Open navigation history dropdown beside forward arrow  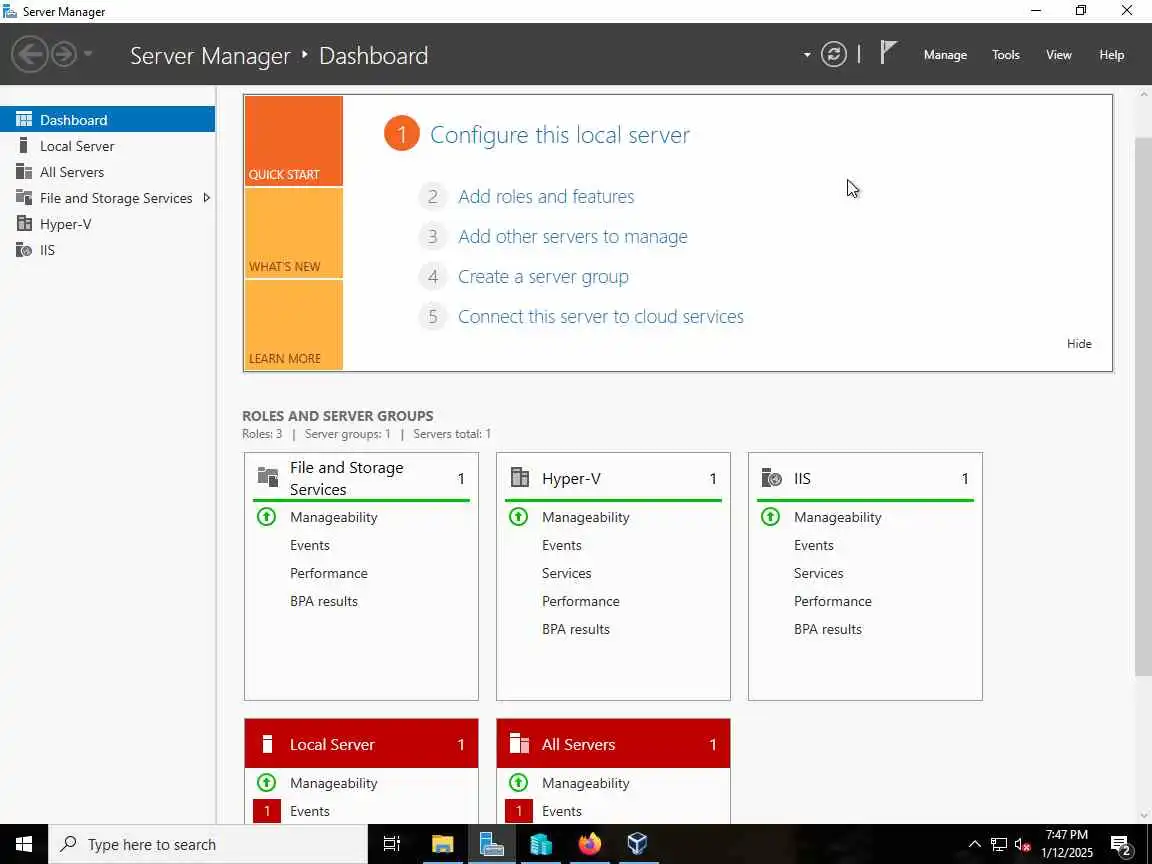coord(87,54)
